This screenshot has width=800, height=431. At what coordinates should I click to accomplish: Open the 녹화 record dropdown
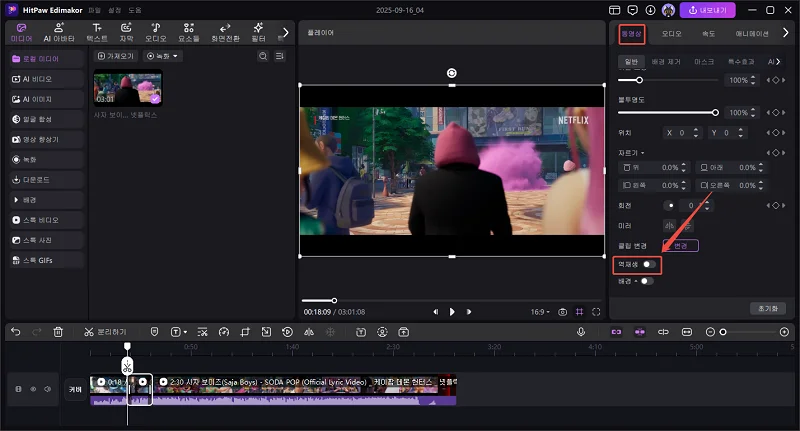pyautogui.click(x=163, y=56)
